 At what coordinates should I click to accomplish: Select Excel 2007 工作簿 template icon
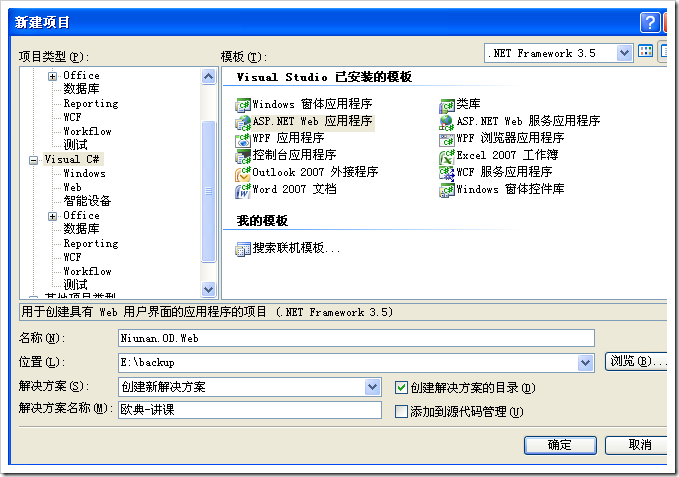(447, 156)
